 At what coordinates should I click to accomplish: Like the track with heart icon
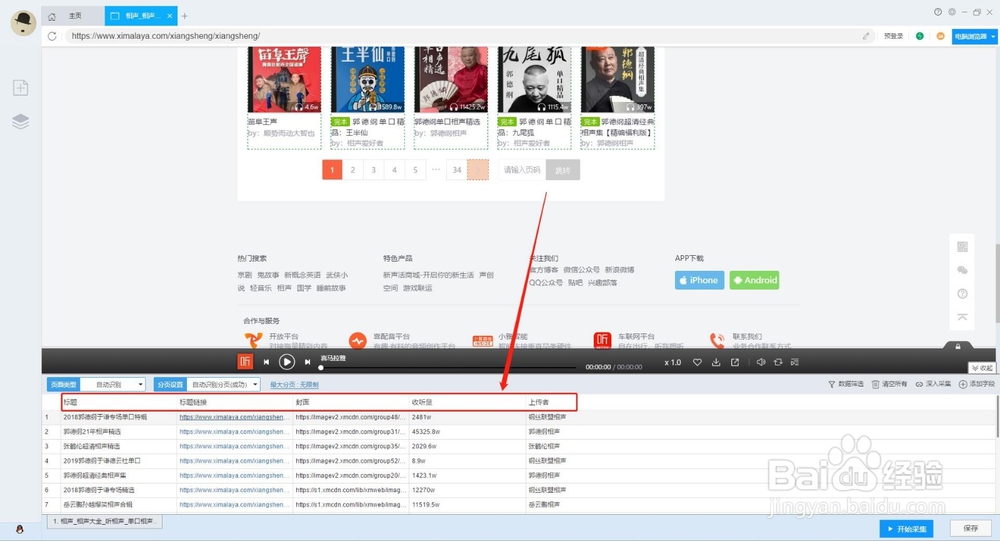coord(697,362)
